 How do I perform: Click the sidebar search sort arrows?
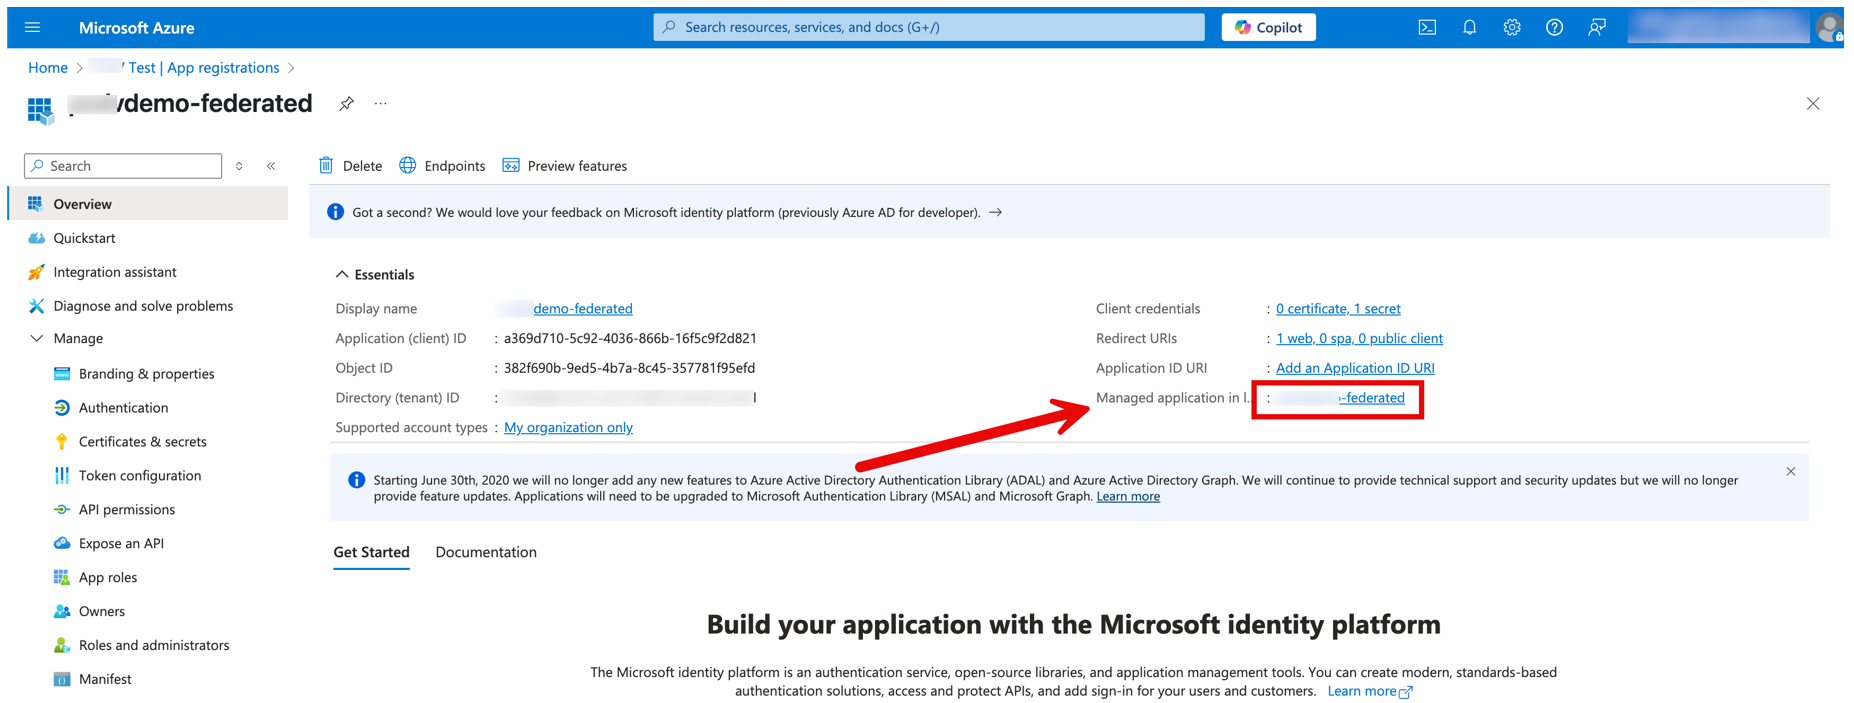239,166
